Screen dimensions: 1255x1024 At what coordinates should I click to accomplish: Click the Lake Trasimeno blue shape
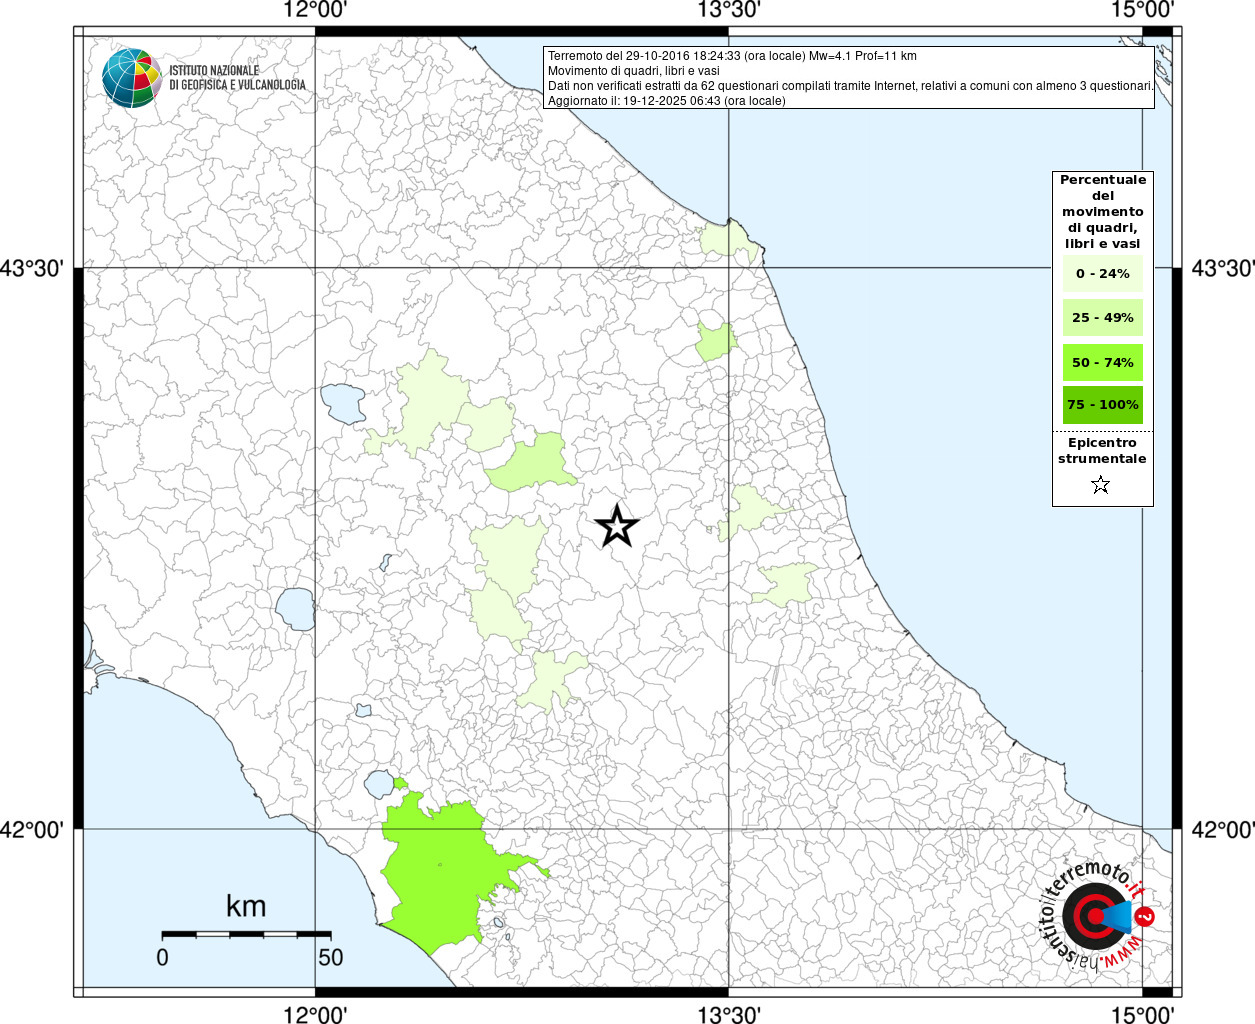[x=343, y=402]
